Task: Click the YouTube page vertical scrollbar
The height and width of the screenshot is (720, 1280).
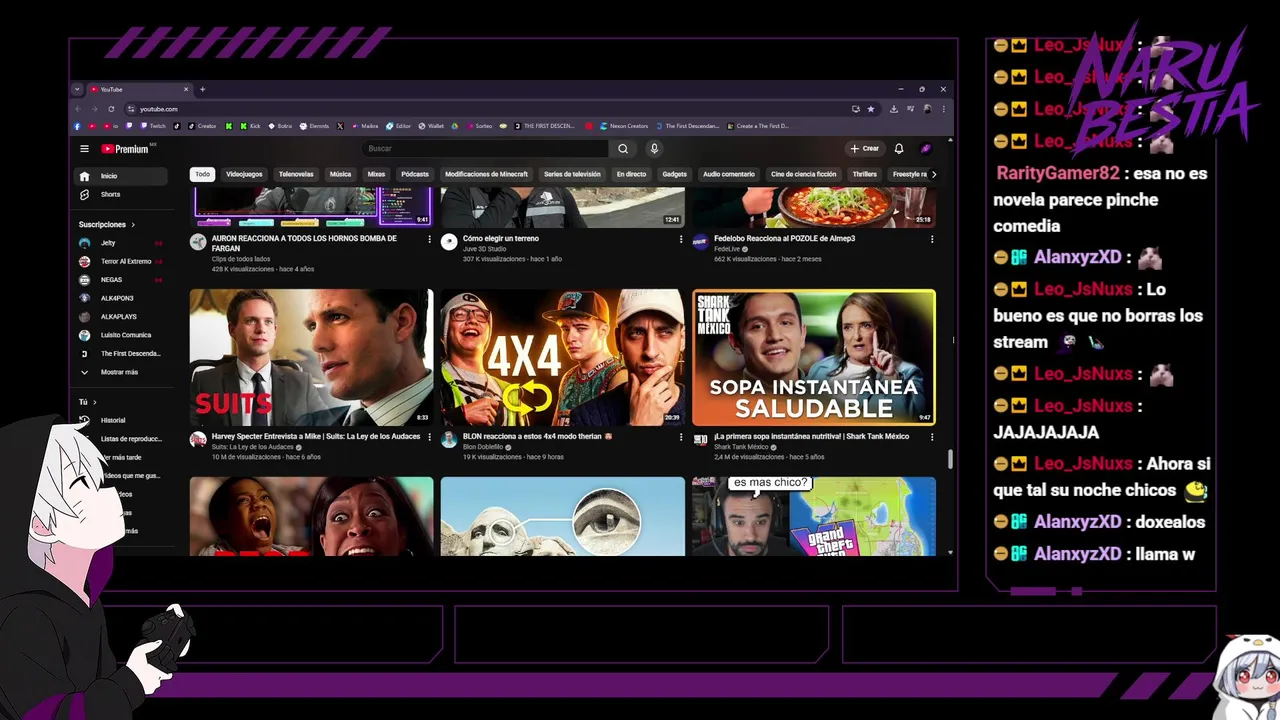Action: tap(950, 459)
